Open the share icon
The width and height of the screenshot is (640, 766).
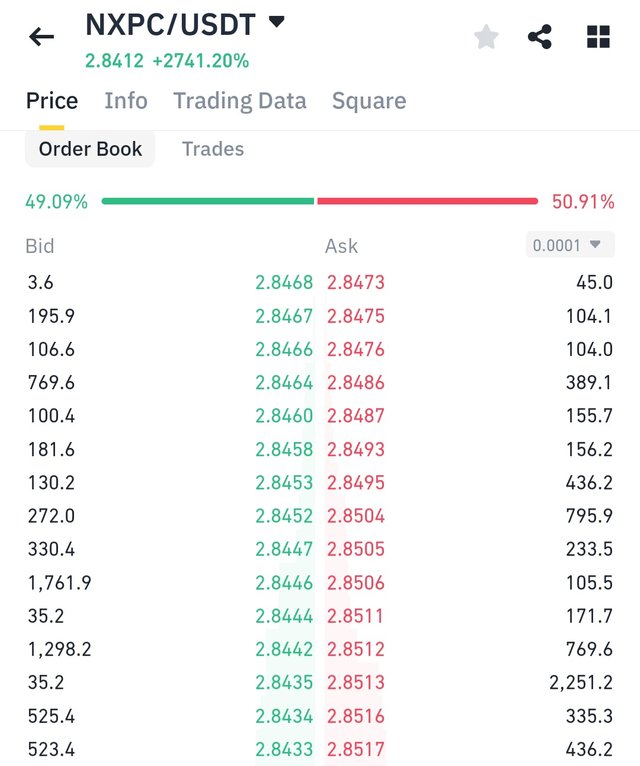pos(540,37)
